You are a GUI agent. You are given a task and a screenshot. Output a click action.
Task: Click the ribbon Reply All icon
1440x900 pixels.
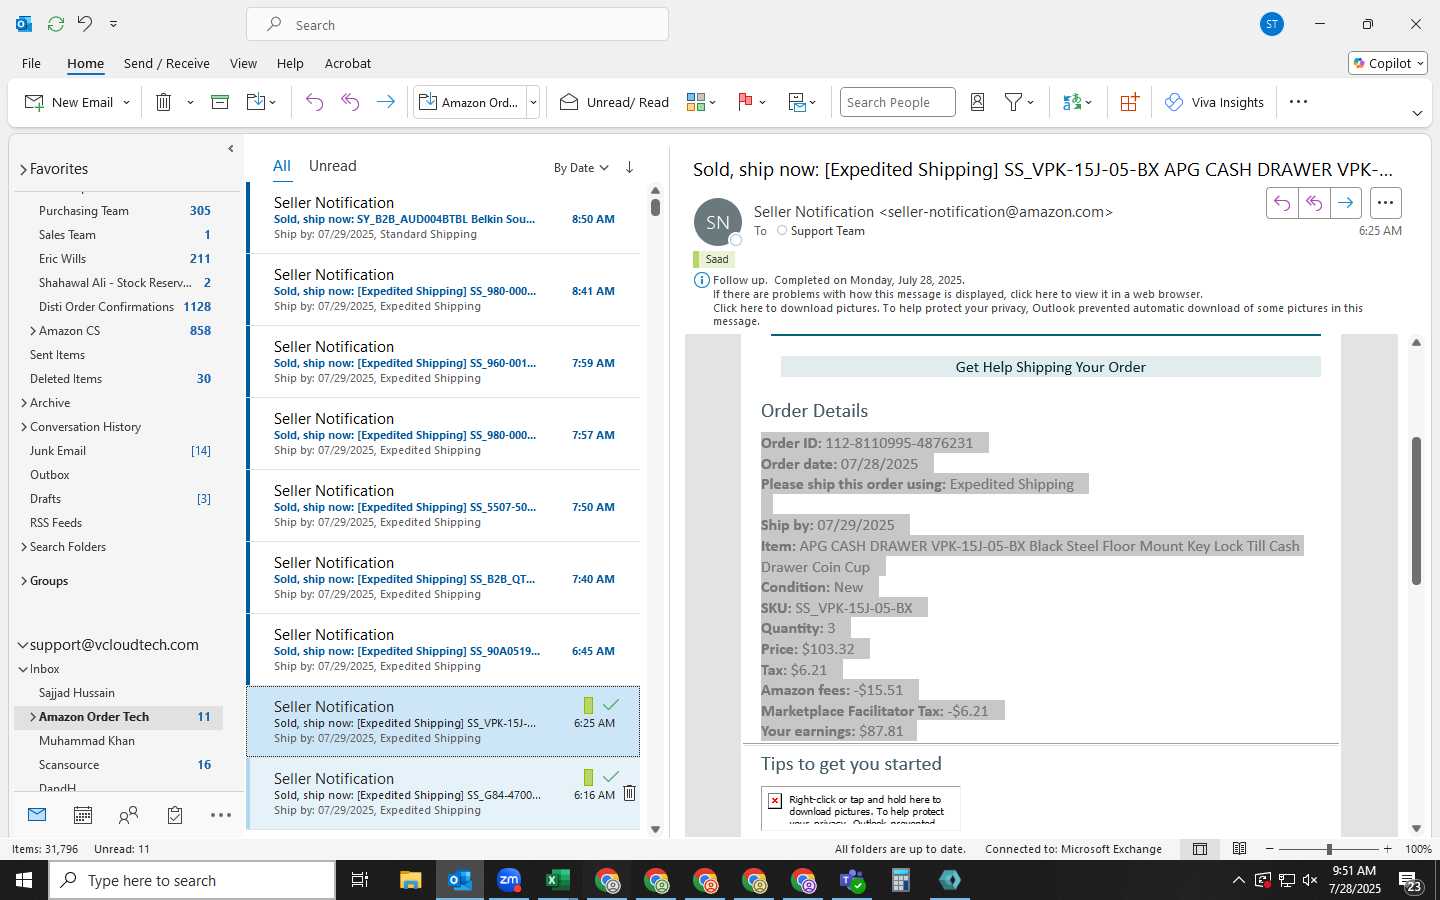[x=350, y=102]
